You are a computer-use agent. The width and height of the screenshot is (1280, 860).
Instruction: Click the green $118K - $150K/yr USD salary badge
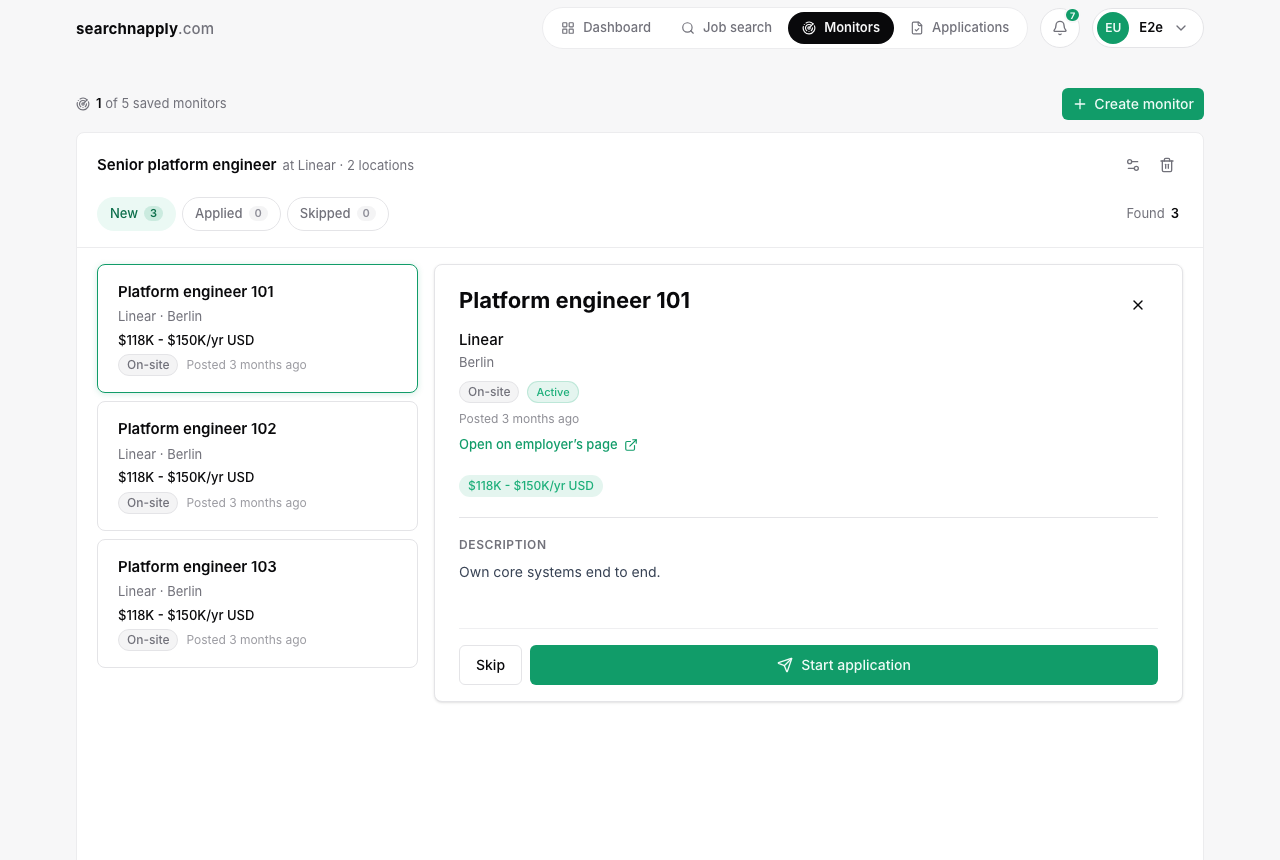coord(531,486)
